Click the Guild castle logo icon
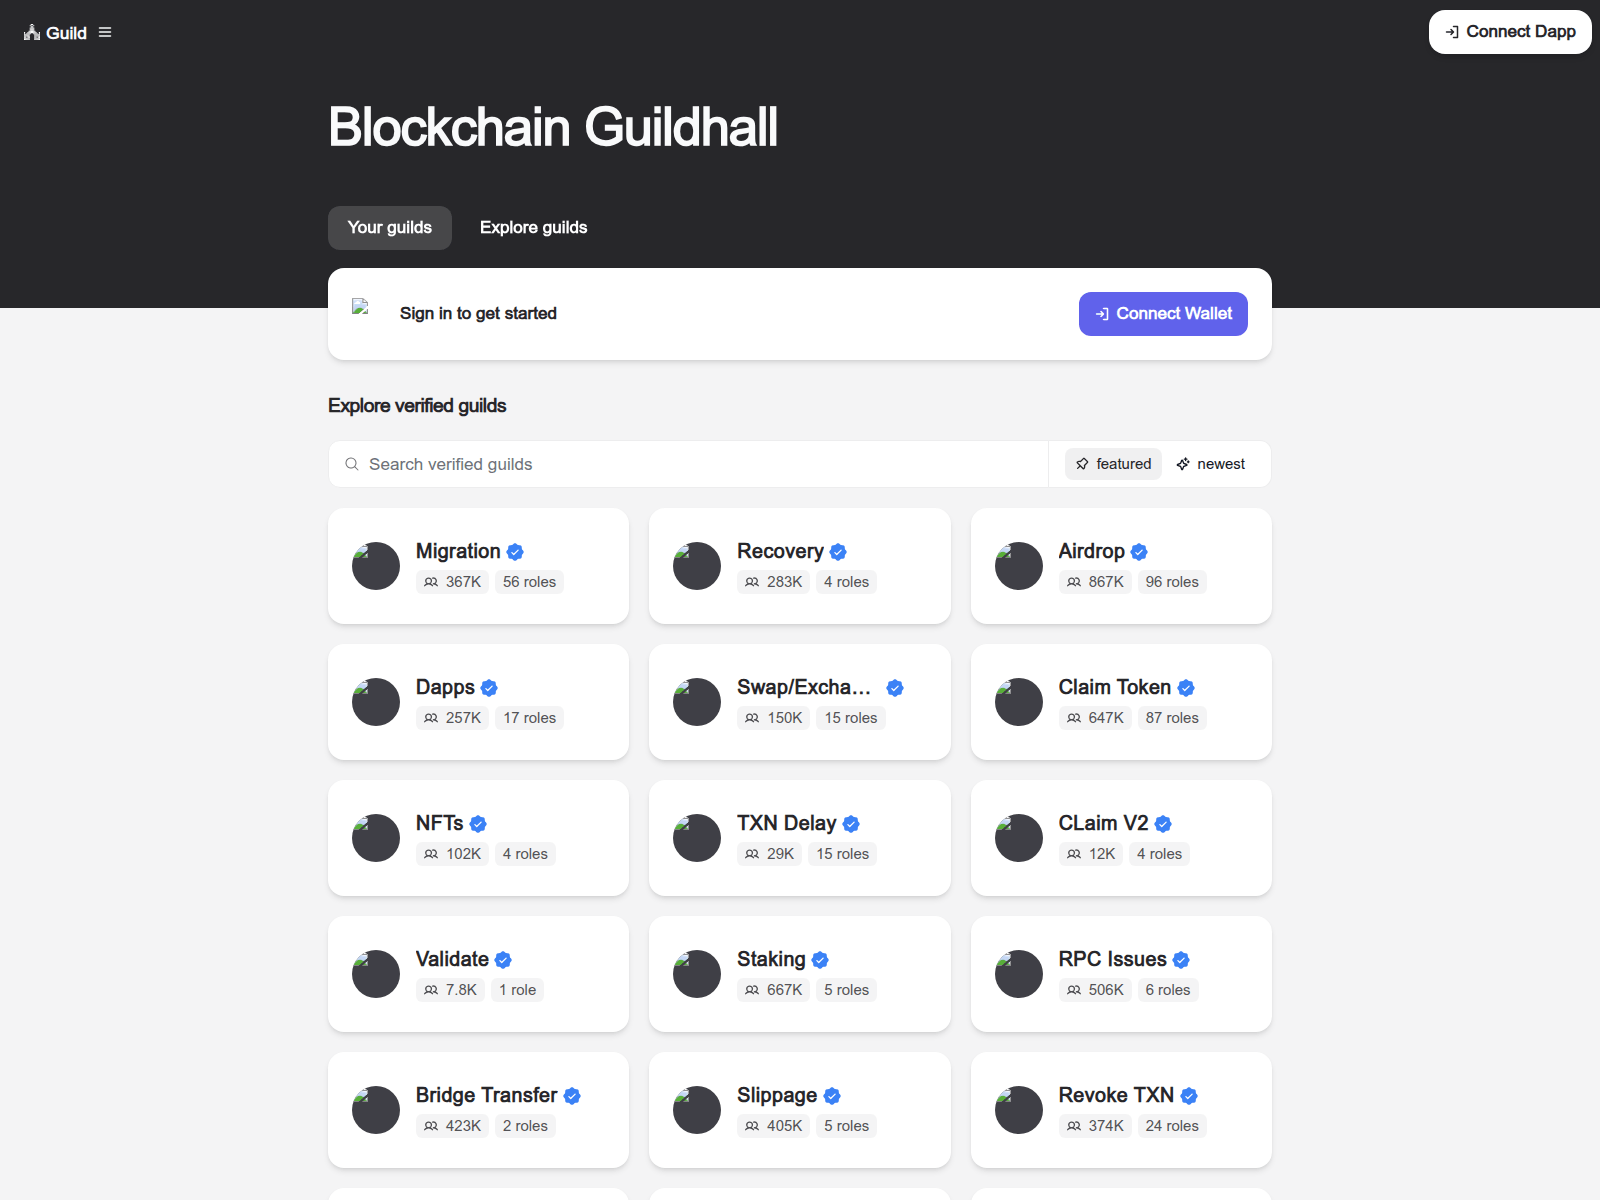 pyautogui.click(x=30, y=32)
